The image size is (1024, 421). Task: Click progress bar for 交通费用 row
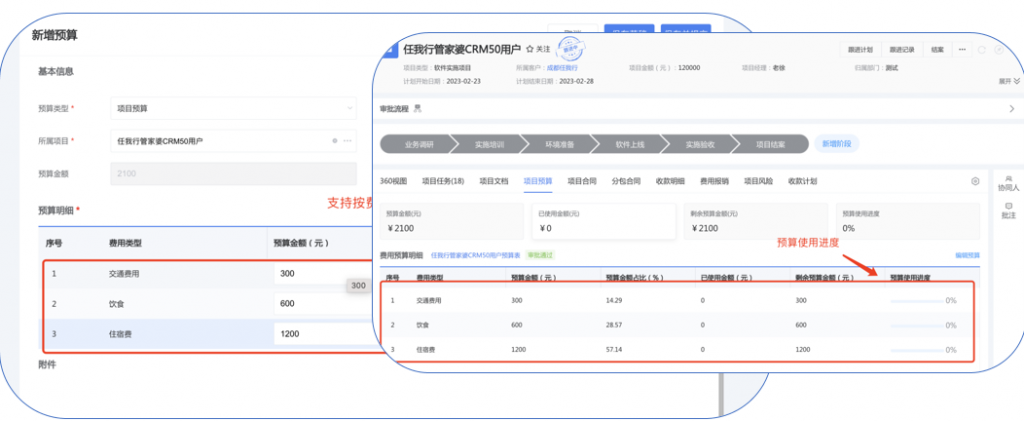(916, 301)
